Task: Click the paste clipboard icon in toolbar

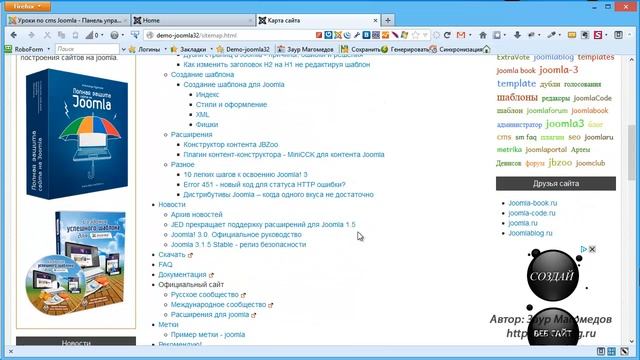Action: click(76, 35)
